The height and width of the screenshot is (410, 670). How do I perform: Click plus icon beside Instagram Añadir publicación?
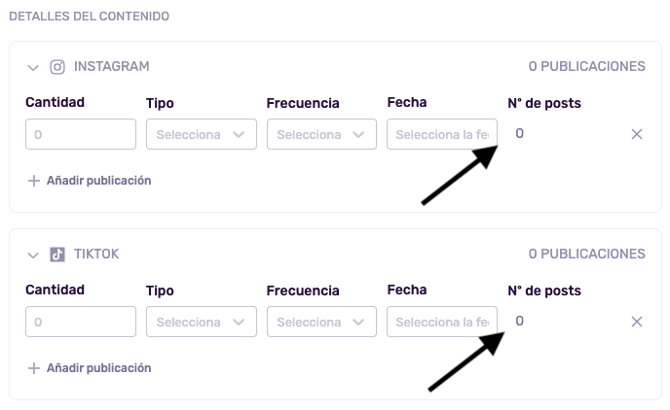34,181
